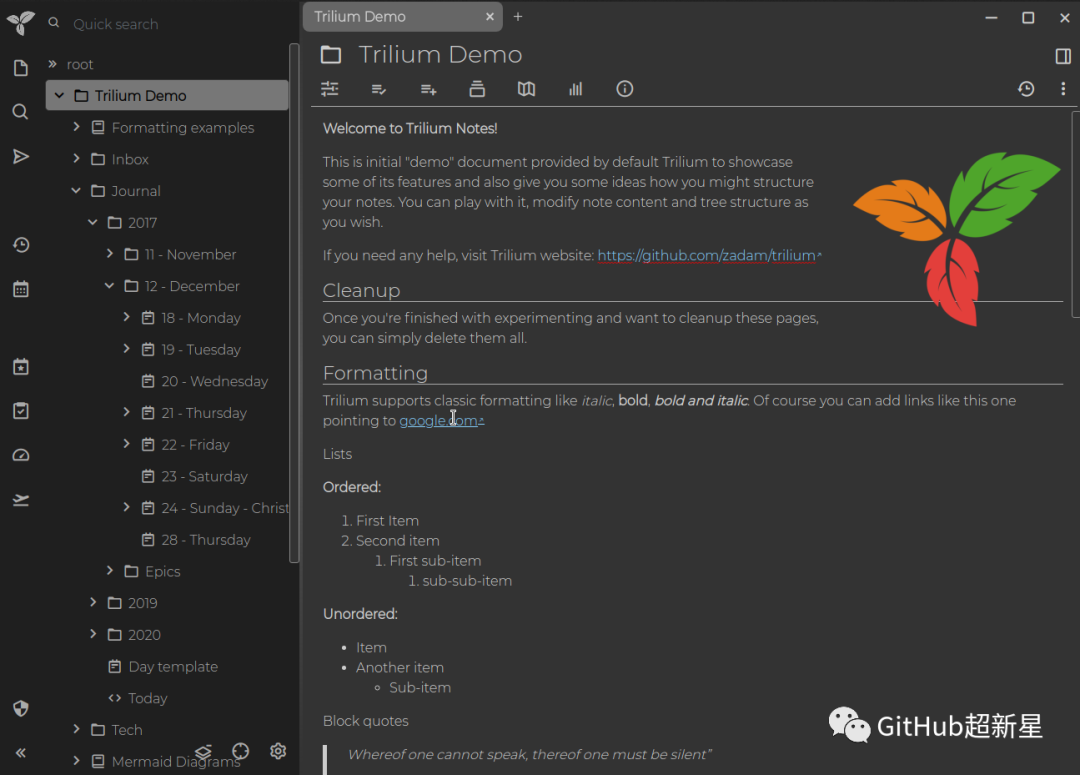The height and width of the screenshot is (775, 1080).
Task: Expand the Formatting examples node
Action: (76, 127)
